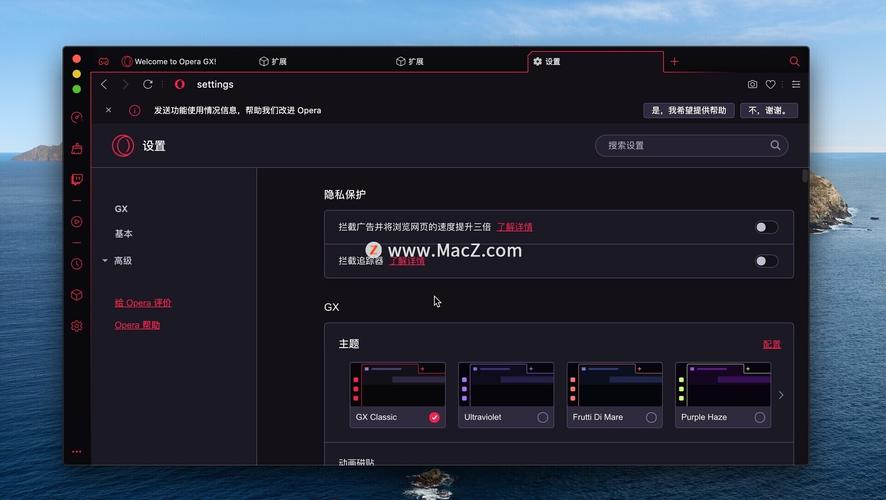Open the Twitch sidebar panel
This screenshot has height=500, width=886.
tap(77, 180)
